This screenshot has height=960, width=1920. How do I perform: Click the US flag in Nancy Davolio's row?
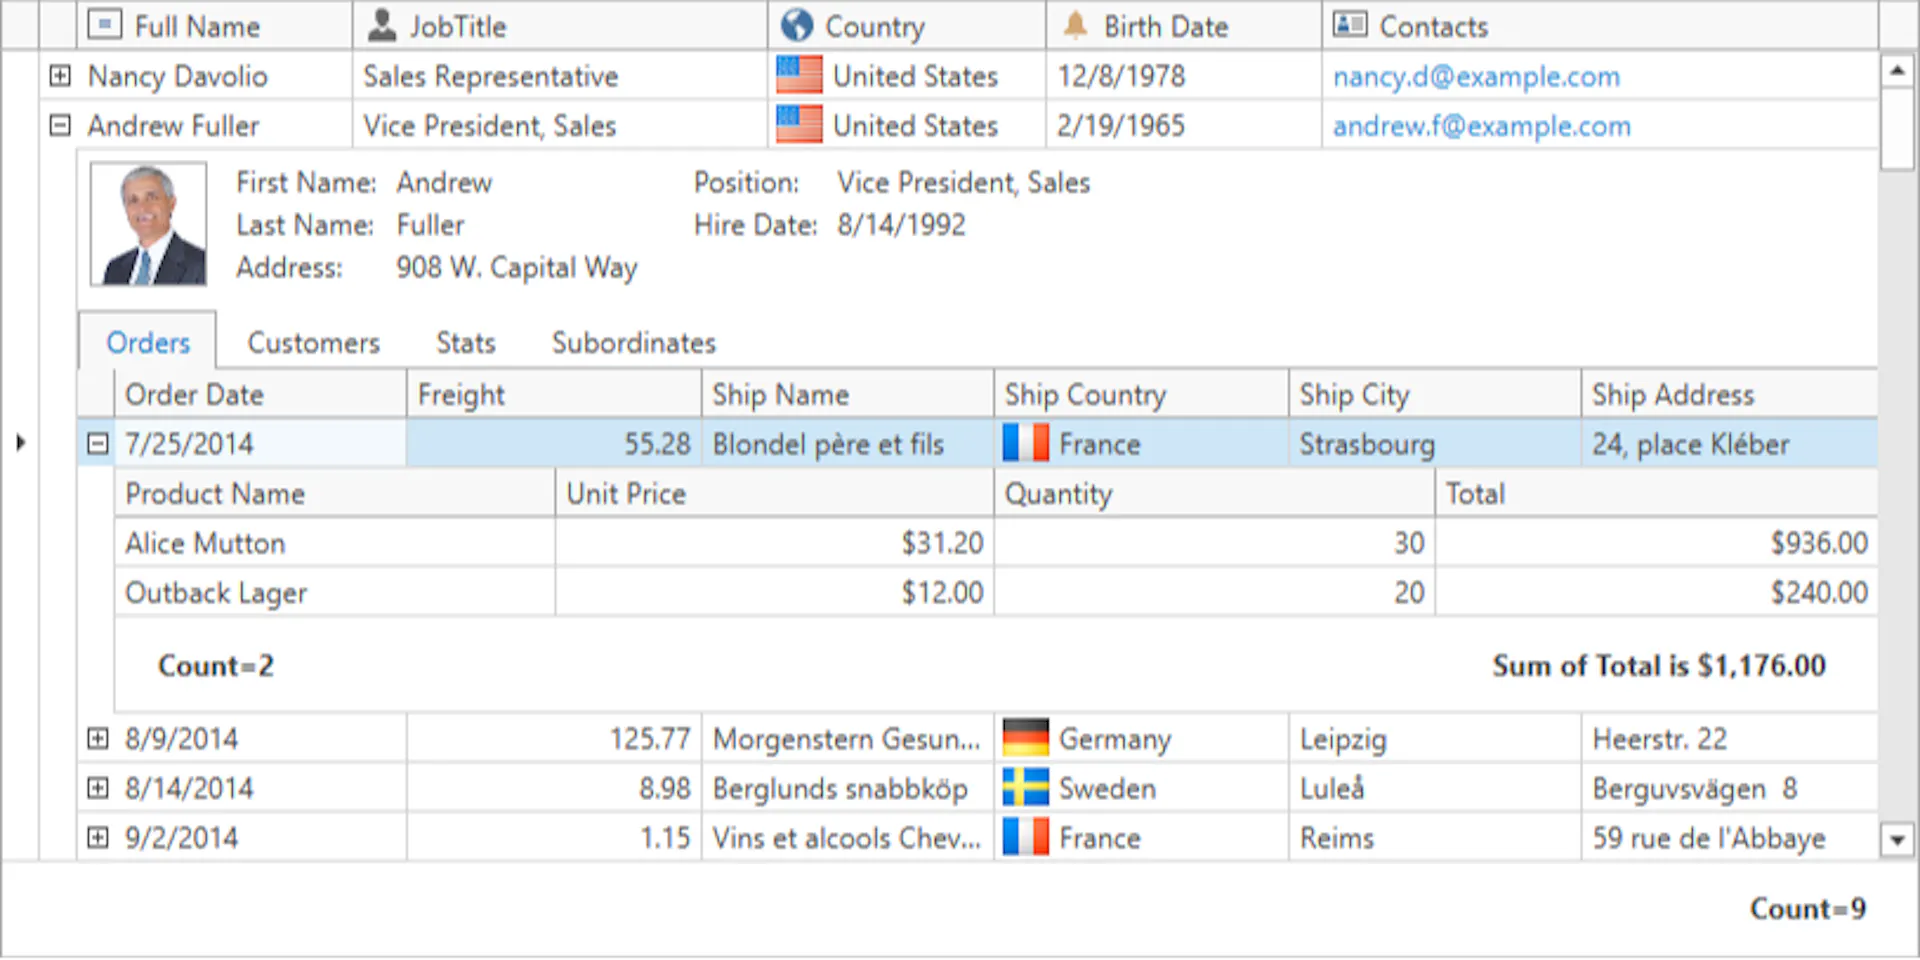point(799,76)
